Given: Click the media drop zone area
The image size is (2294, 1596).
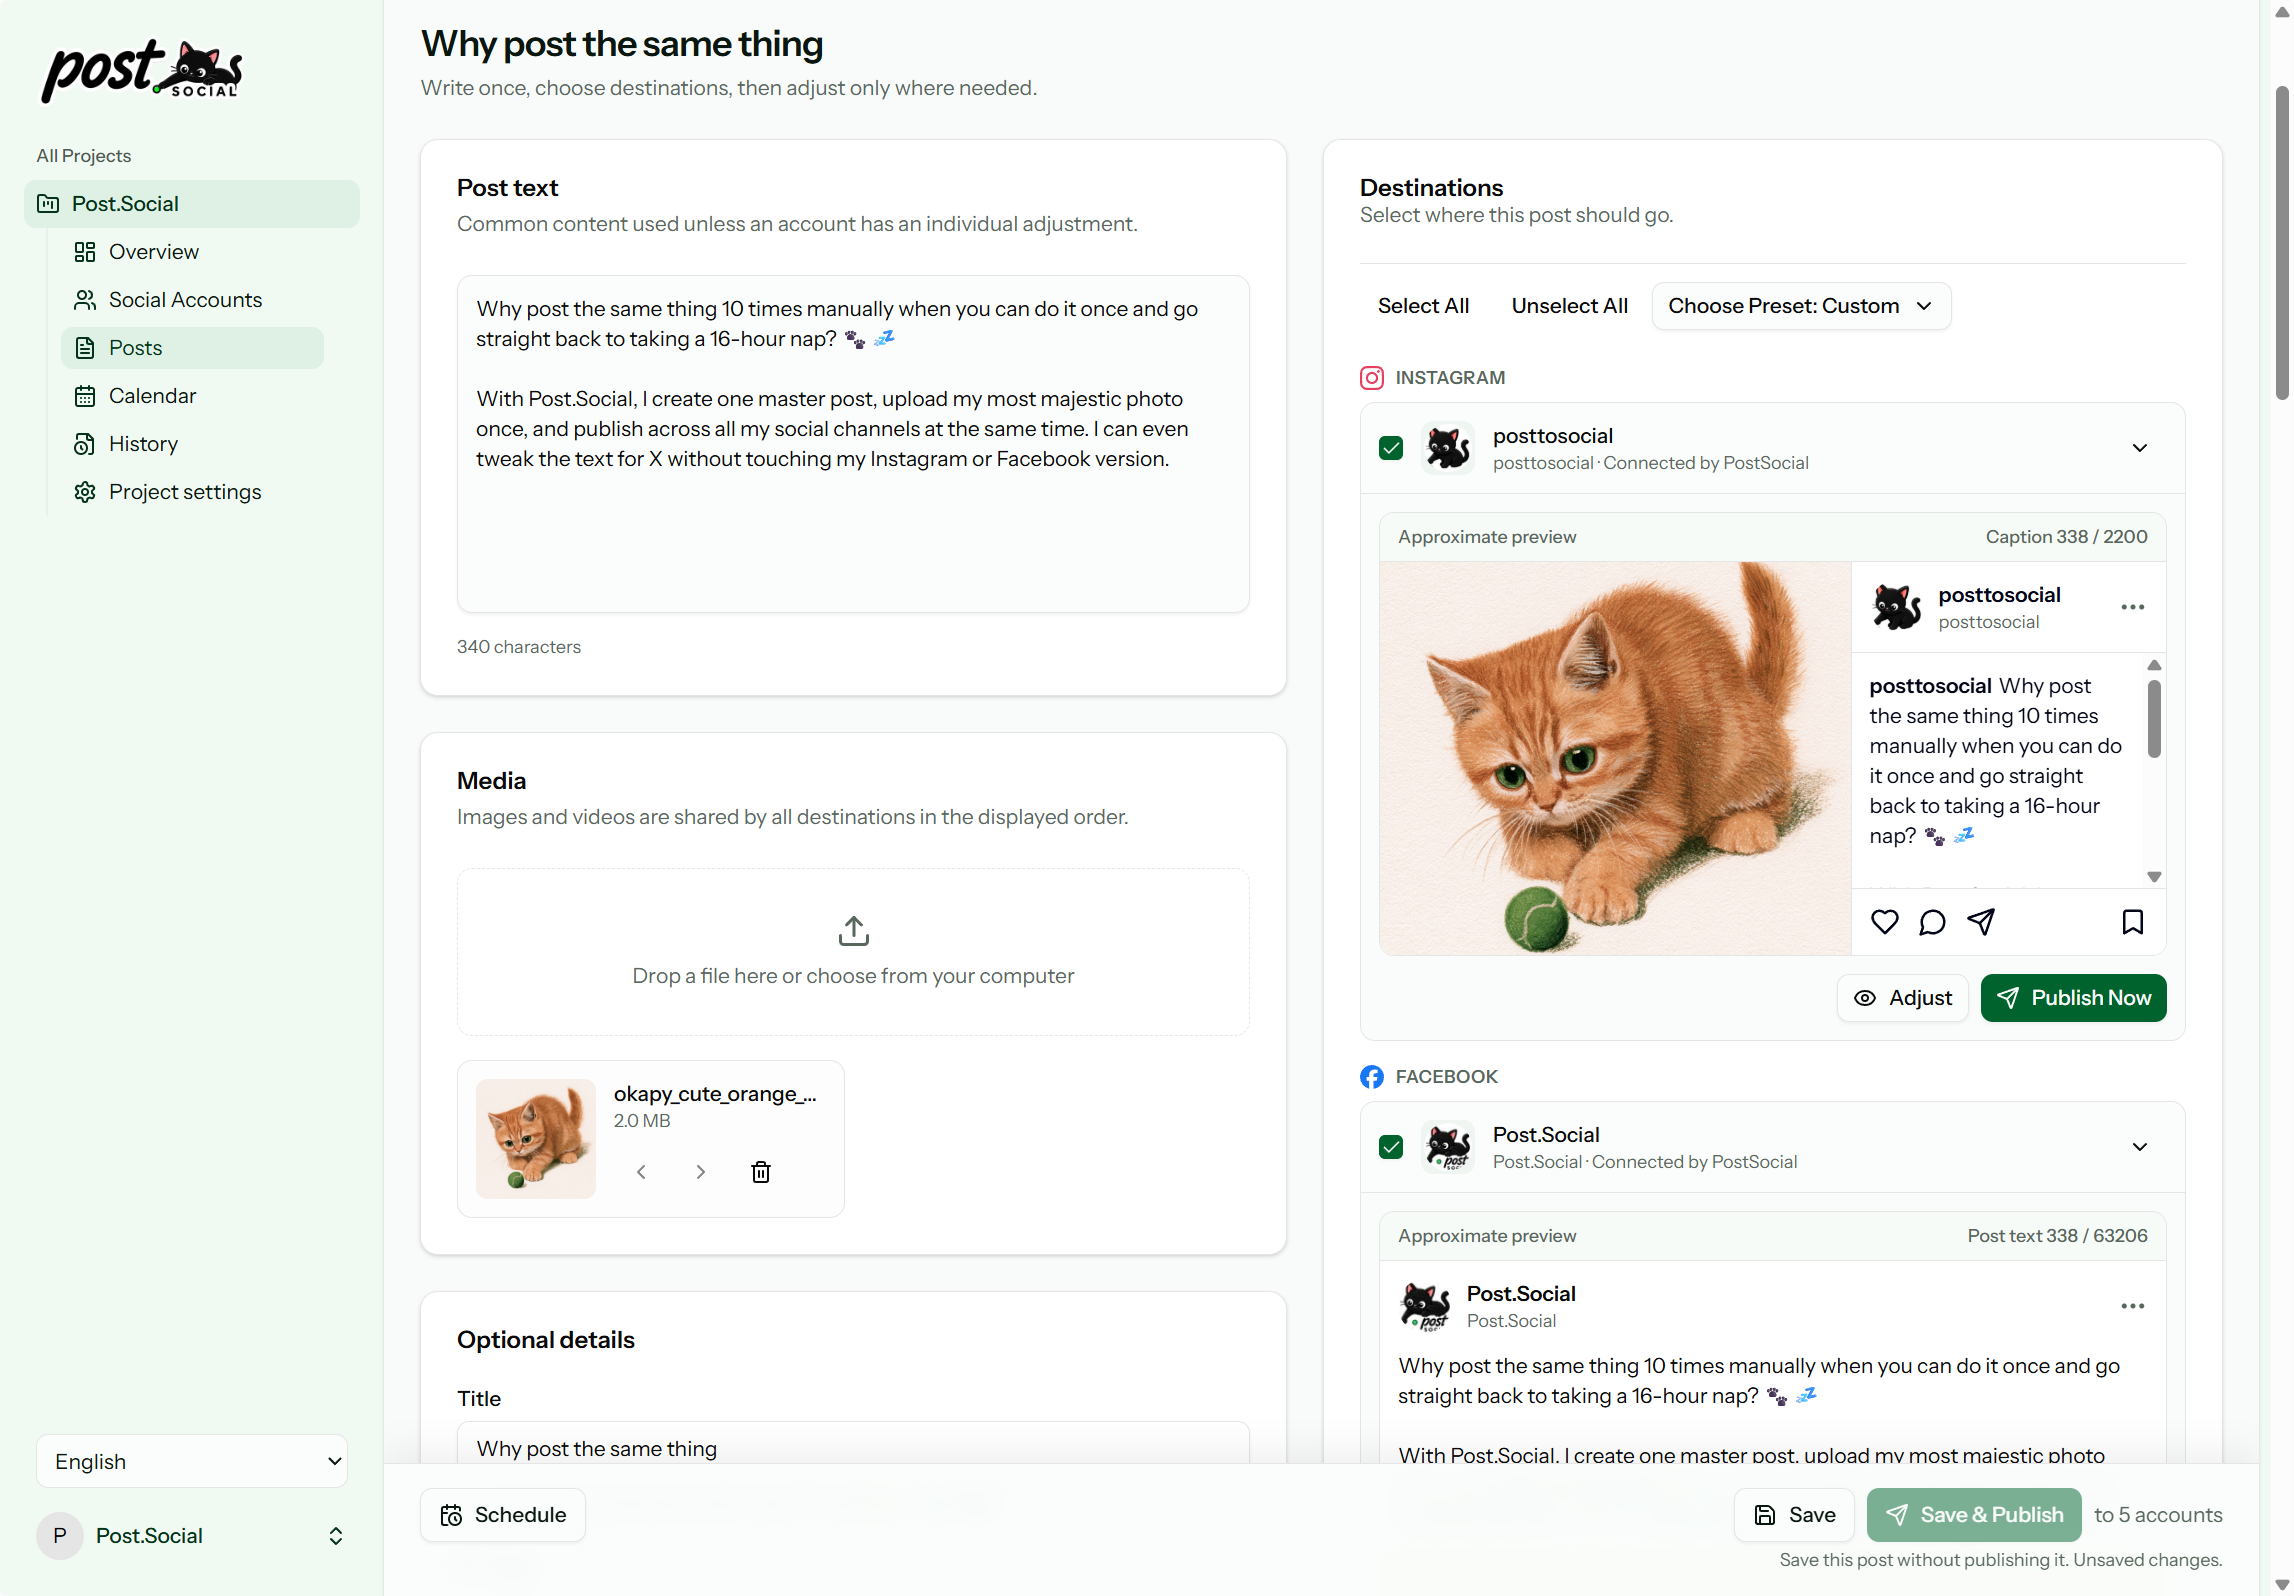Looking at the screenshot, I should point(853,952).
